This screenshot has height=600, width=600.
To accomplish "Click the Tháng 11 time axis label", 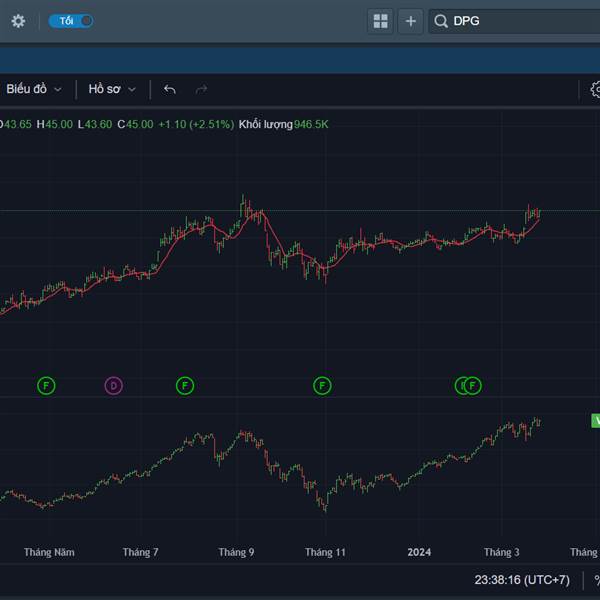I will coord(325,552).
